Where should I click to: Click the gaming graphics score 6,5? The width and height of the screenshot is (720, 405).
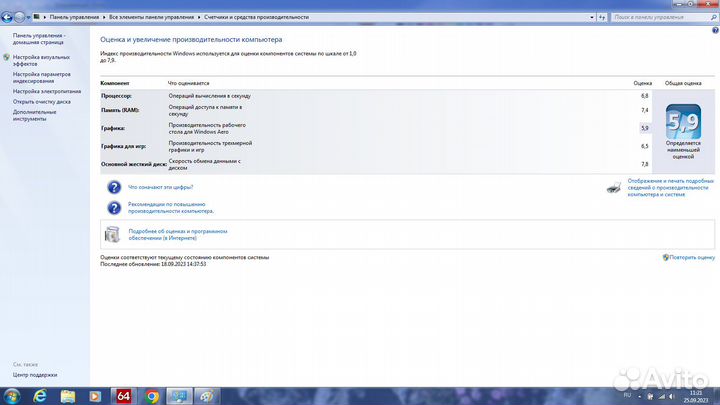[x=645, y=146]
